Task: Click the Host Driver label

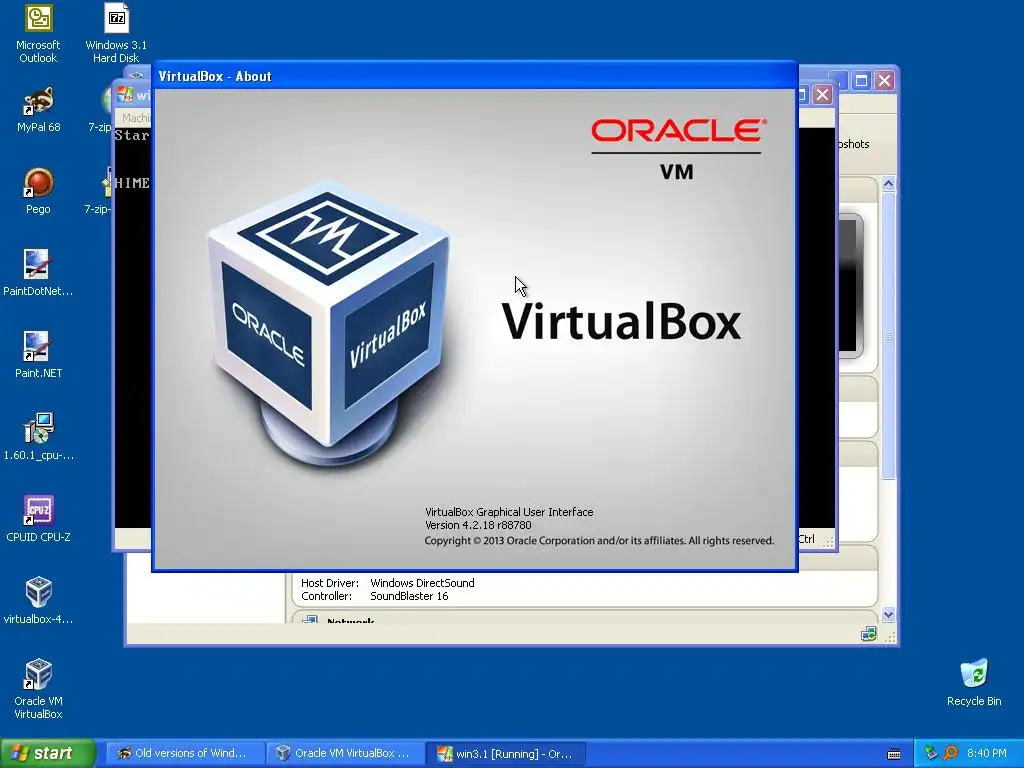Action: 330,583
